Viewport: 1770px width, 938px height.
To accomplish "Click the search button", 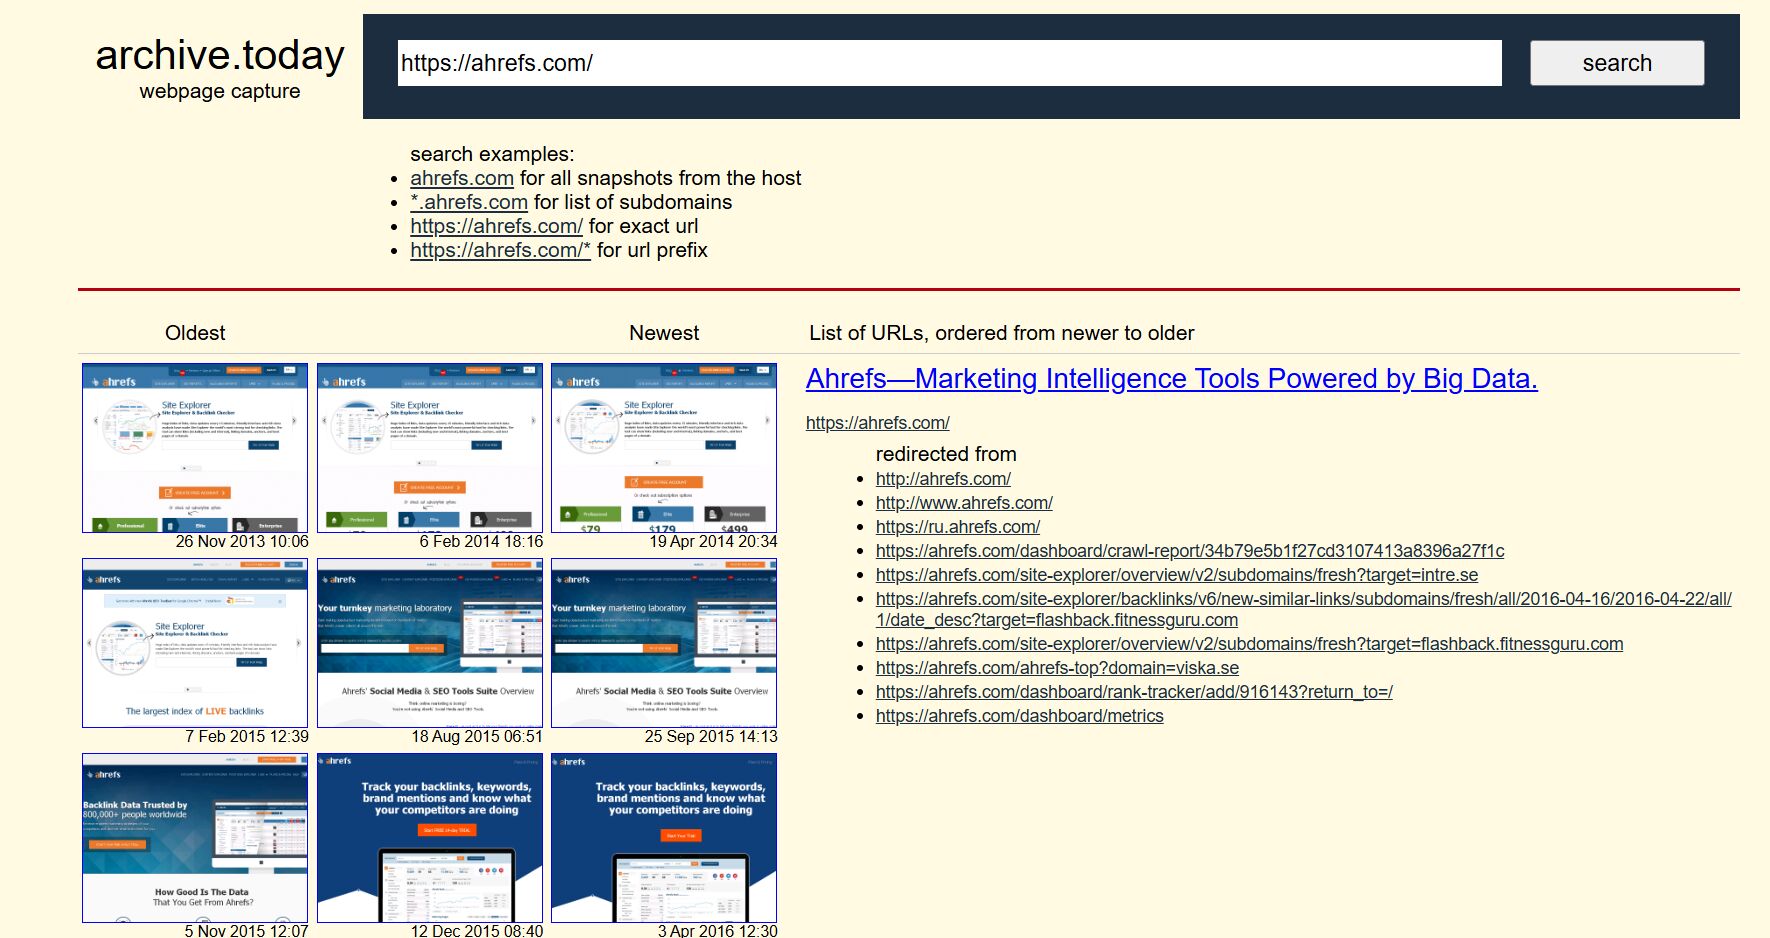I will (x=1617, y=63).
